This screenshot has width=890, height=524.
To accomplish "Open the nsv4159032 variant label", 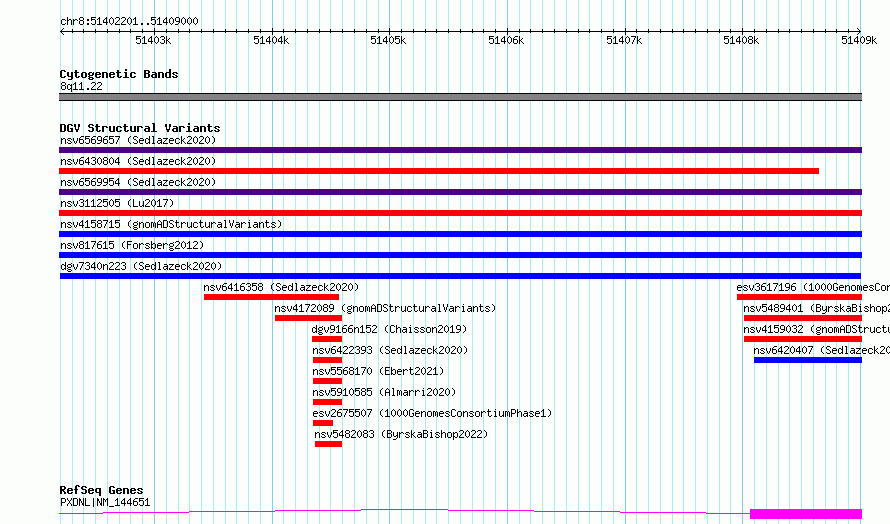I will click(x=816, y=329).
